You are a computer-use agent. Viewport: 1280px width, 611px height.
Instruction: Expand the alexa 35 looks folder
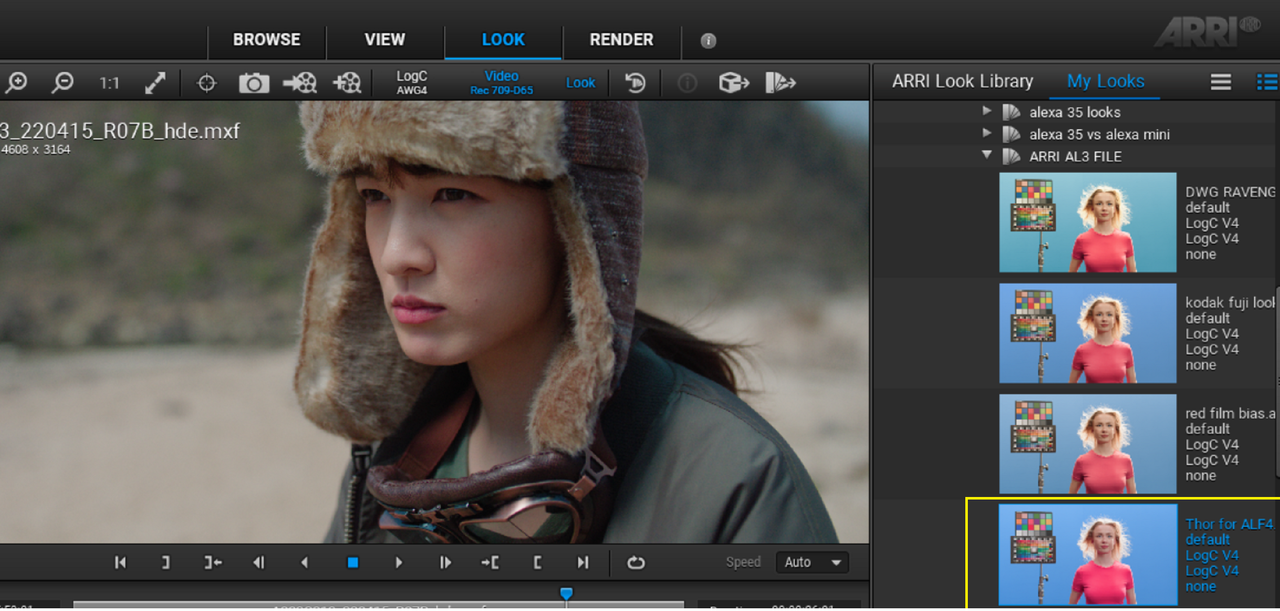click(x=987, y=111)
